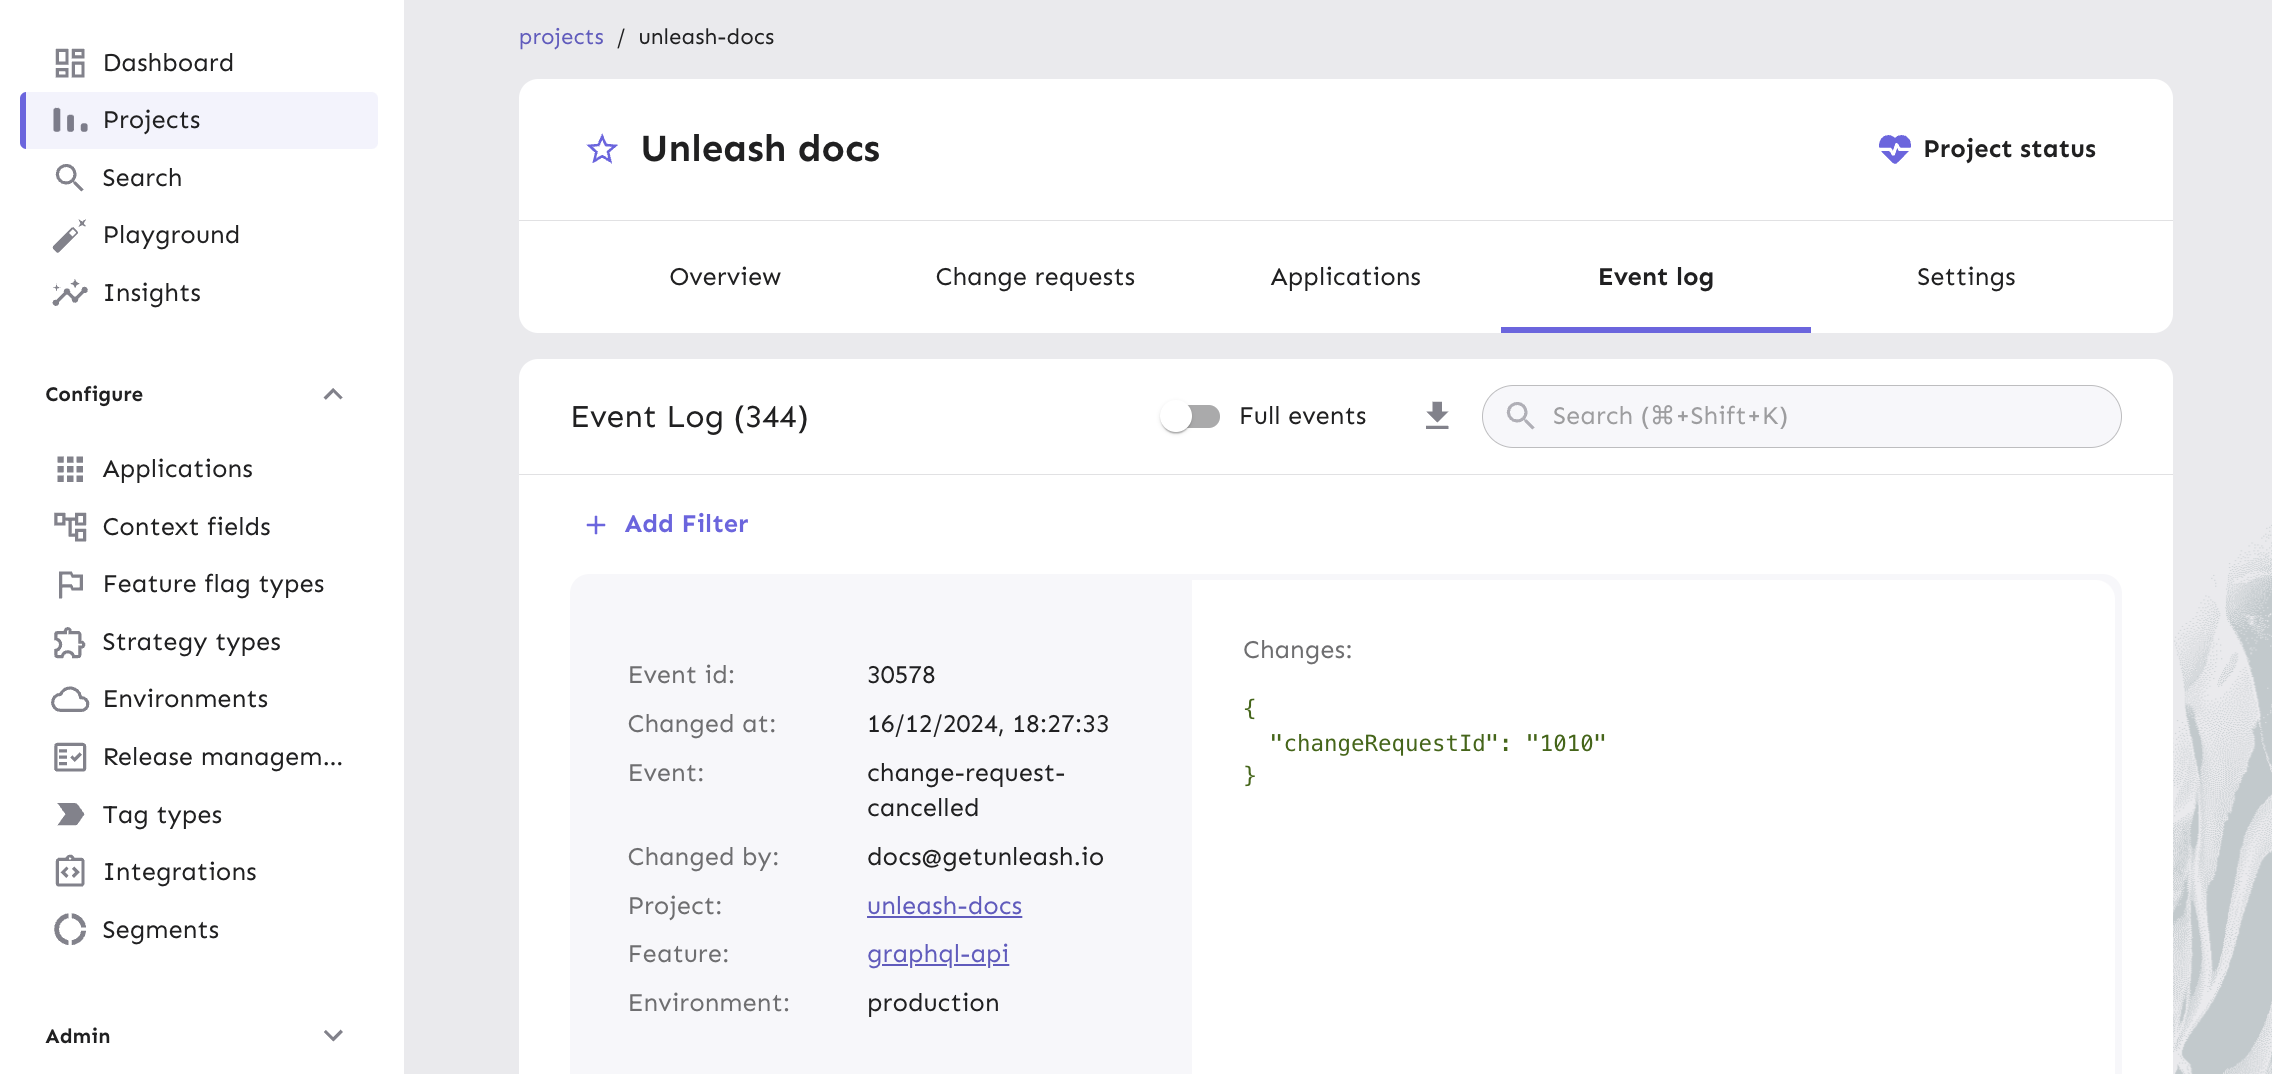Collapse the Configure section
The width and height of the screenshot is (2272, 1074).
[x=334, y=394]
